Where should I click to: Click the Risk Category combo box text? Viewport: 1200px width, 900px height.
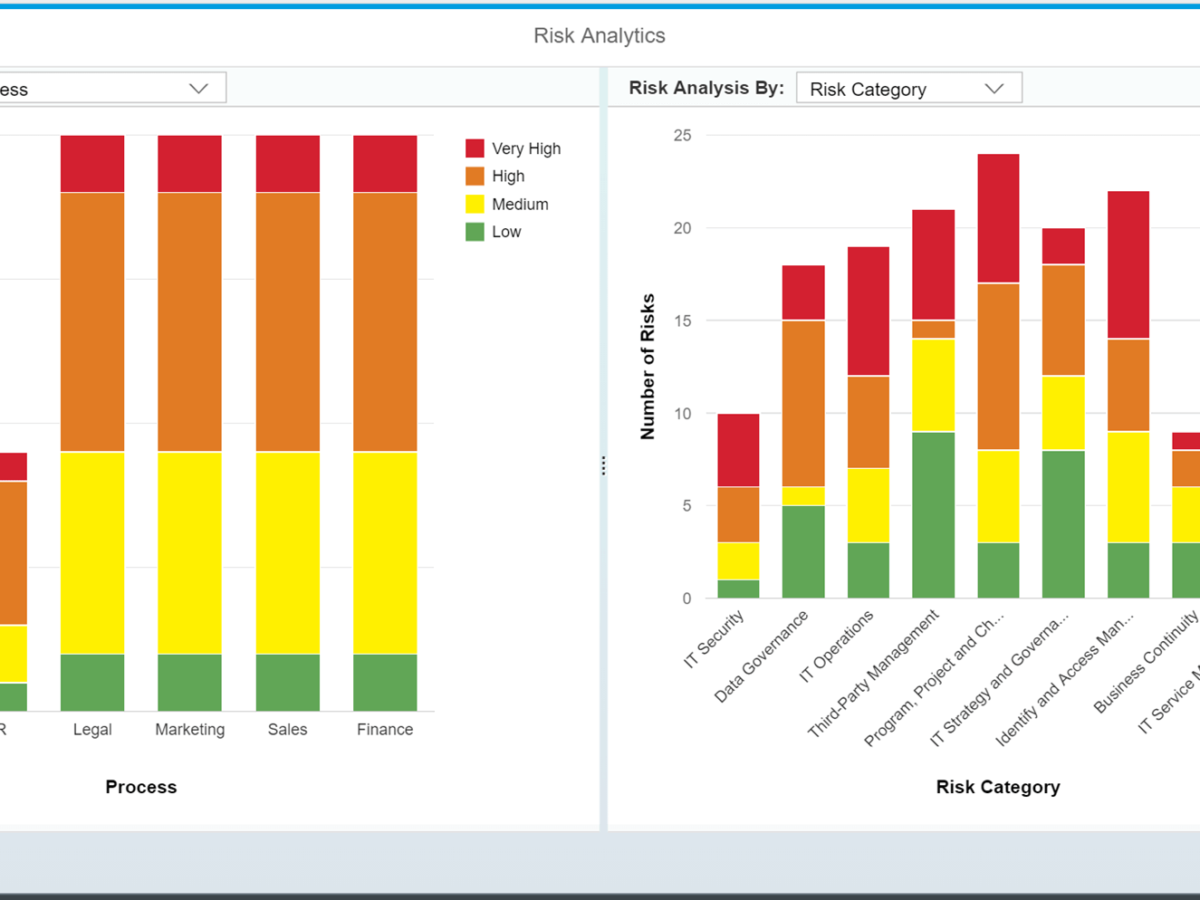click(868, 89)
